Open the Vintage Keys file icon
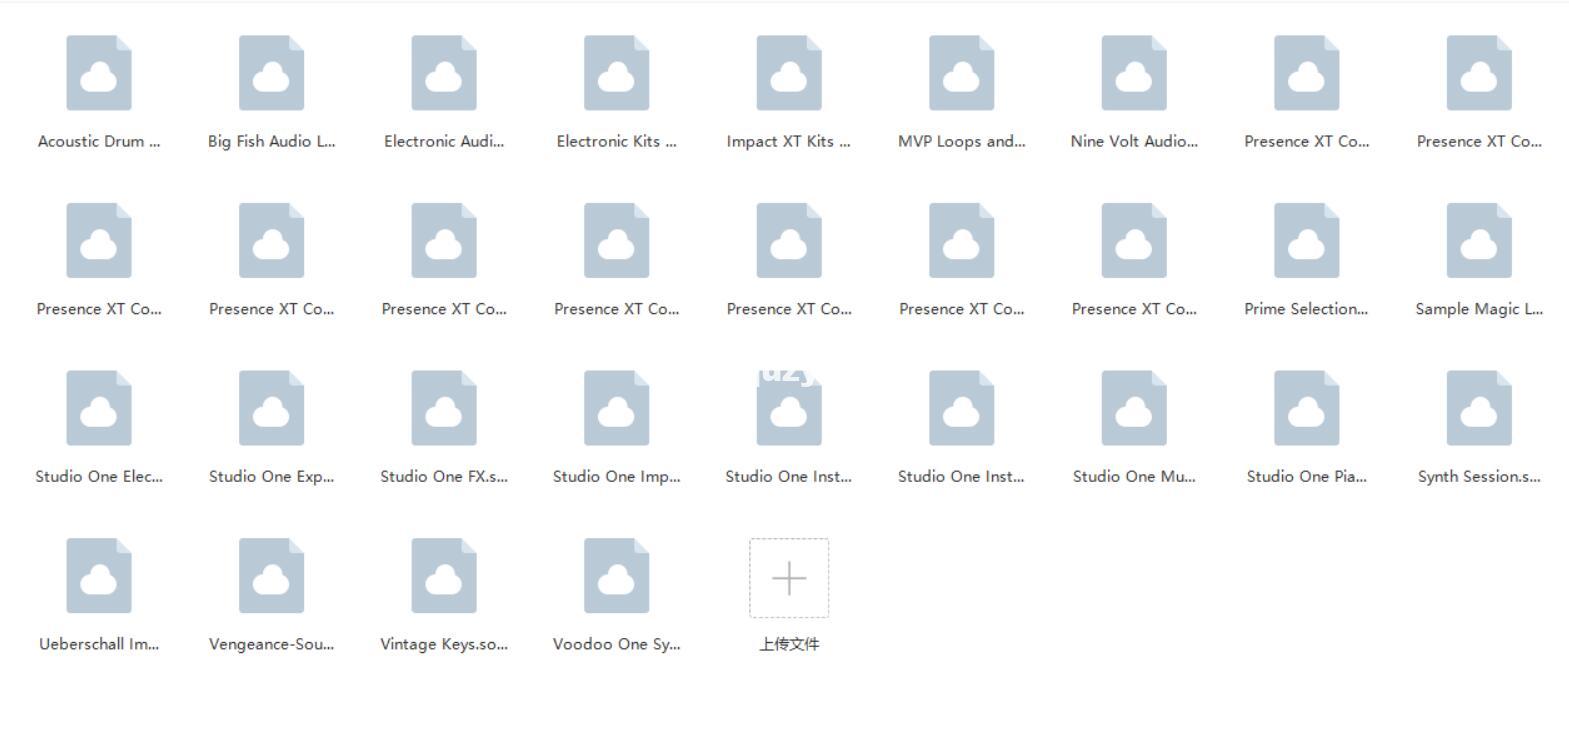1569x746 pixels. tap(444, 576)
